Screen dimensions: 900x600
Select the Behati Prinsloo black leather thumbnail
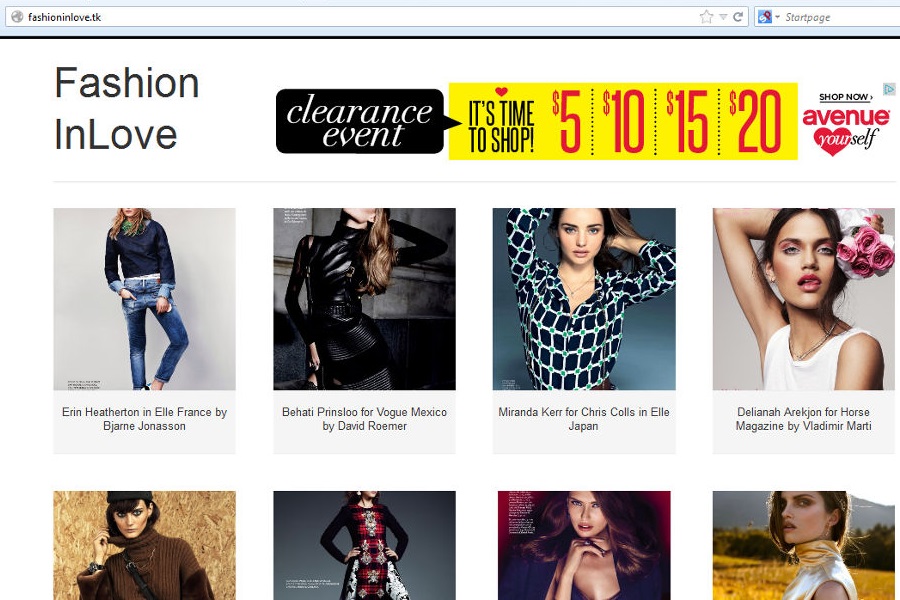pyautogui.click(x=364, y=299)
